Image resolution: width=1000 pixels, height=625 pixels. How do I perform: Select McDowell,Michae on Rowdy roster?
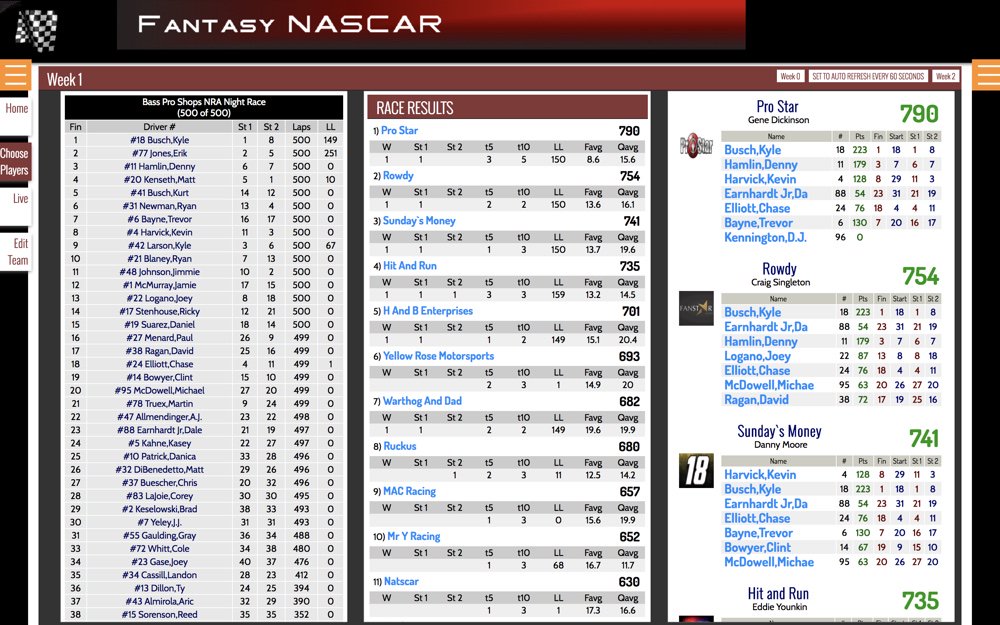[769, 385]
